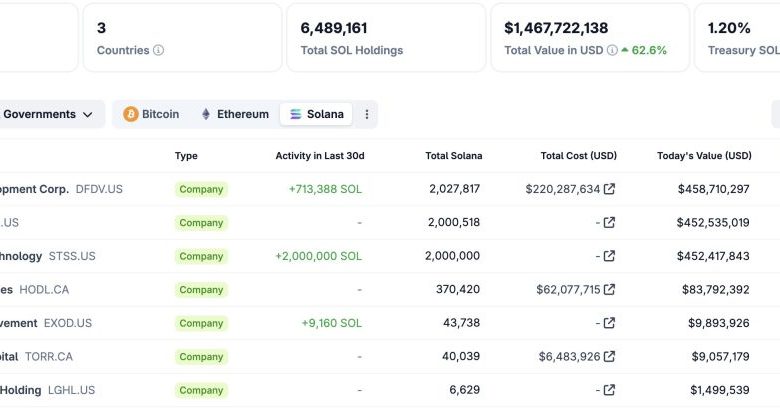Select the Solana tab
780x414 pixels.
[x=316, y=114]
